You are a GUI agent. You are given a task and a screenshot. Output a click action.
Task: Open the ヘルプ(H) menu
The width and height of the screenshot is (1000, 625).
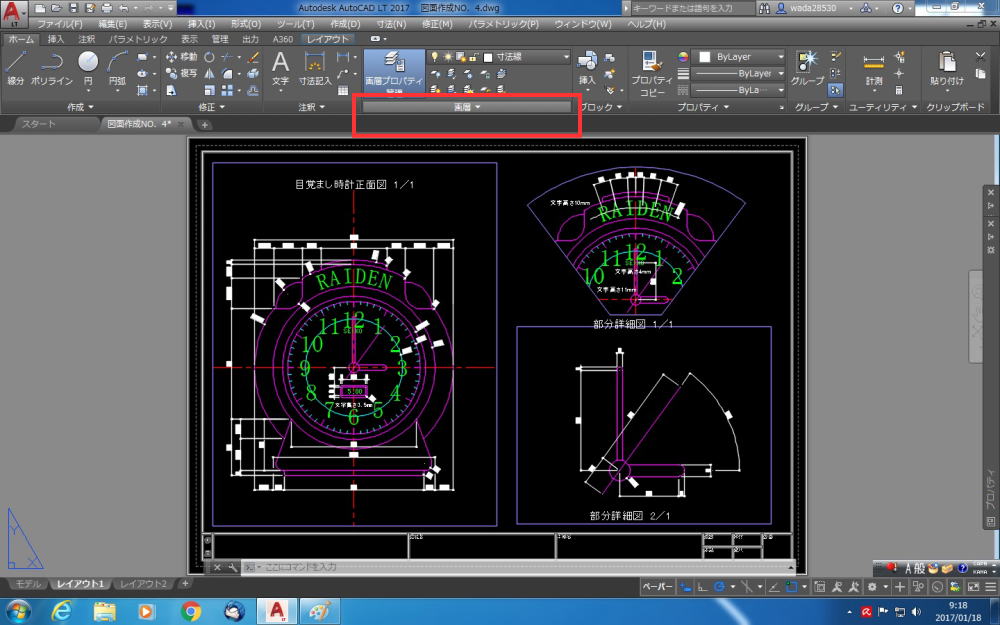647,24
